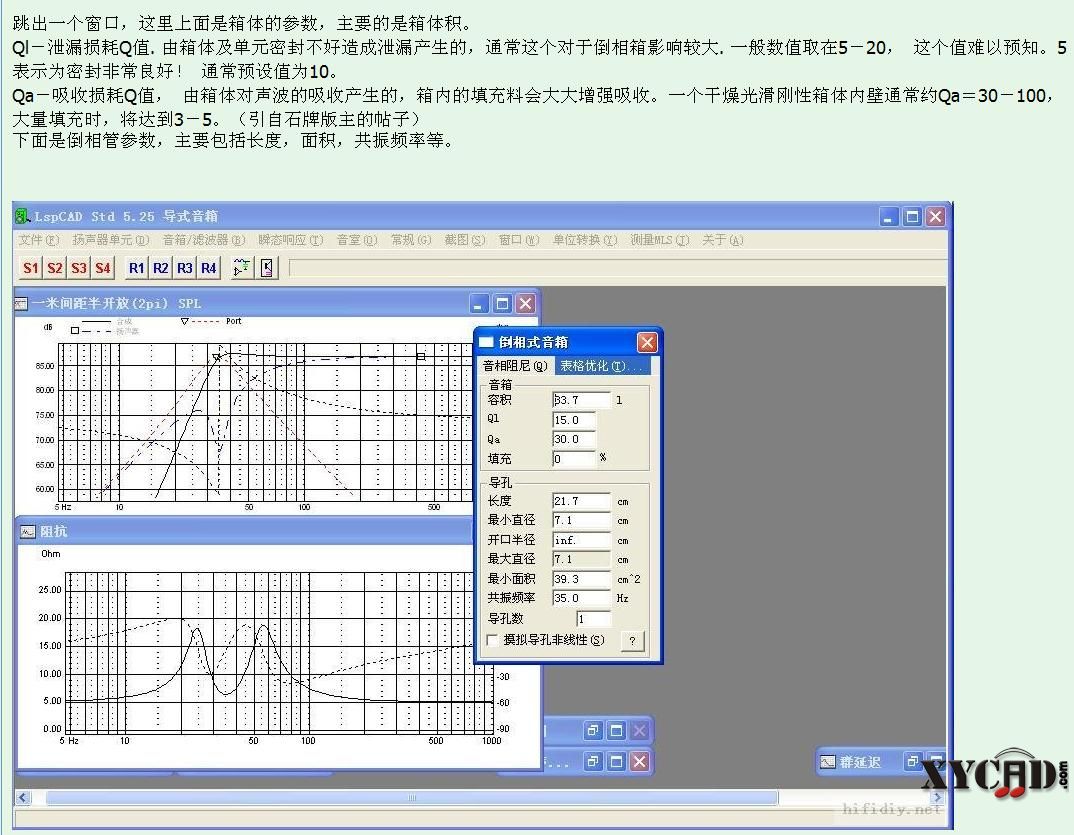Open the 截图 menu

(465, 240)
